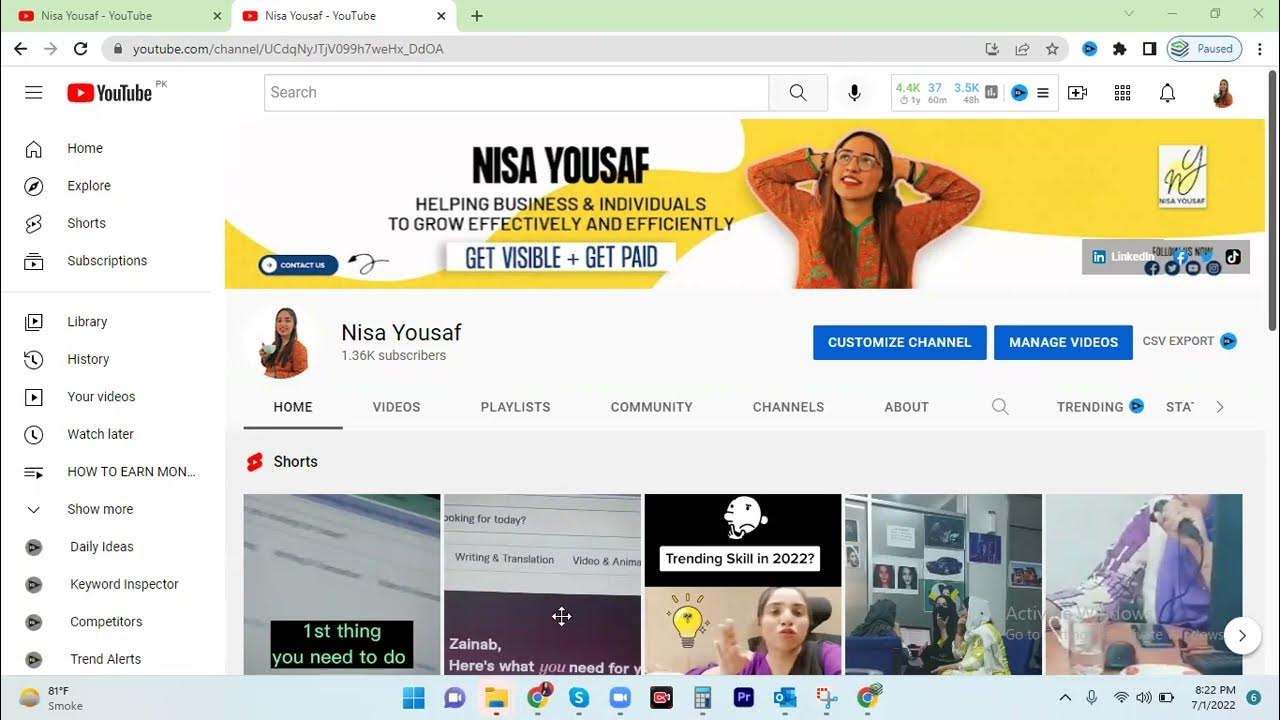
Task: Open the Create video camera icon
Action: 1077,93
